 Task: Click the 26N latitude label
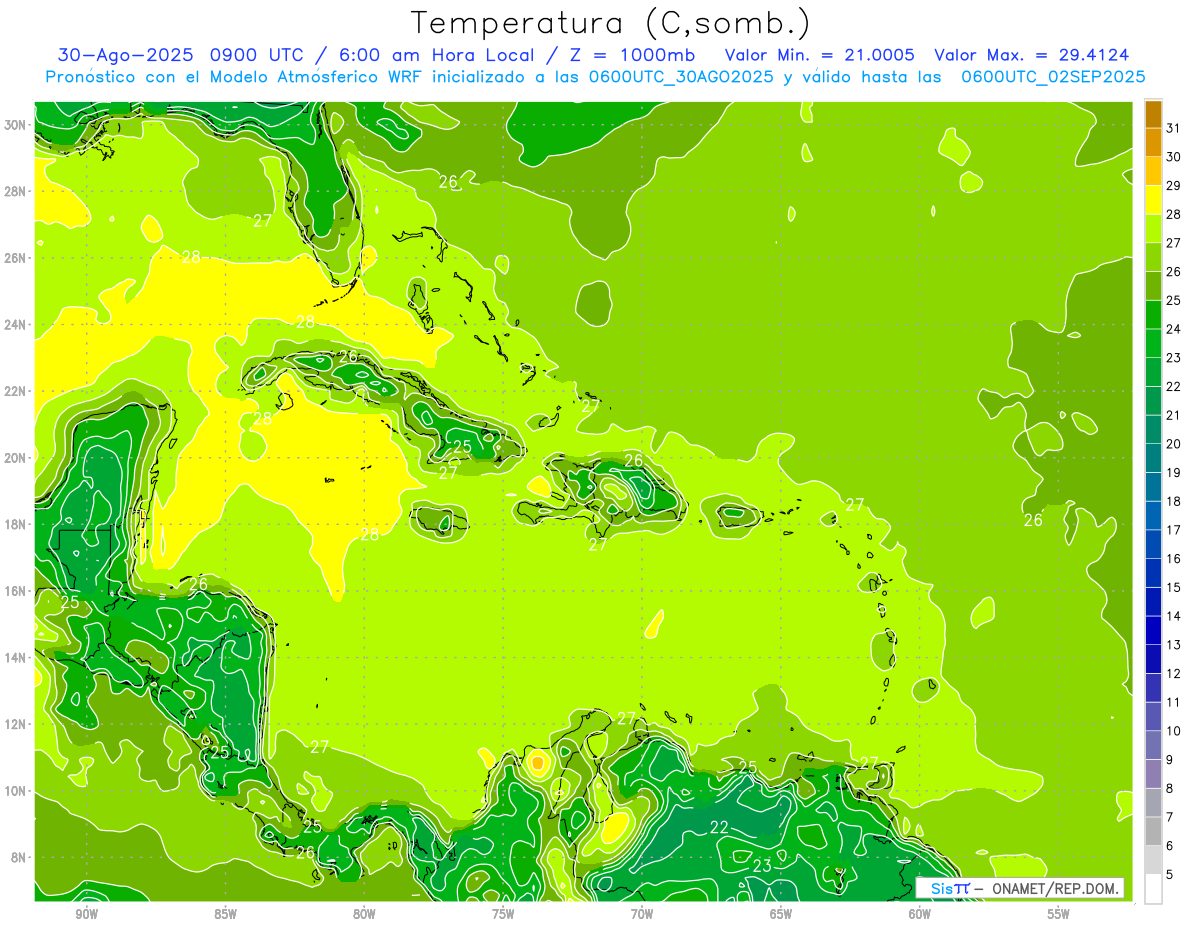[x=14, y=258]
